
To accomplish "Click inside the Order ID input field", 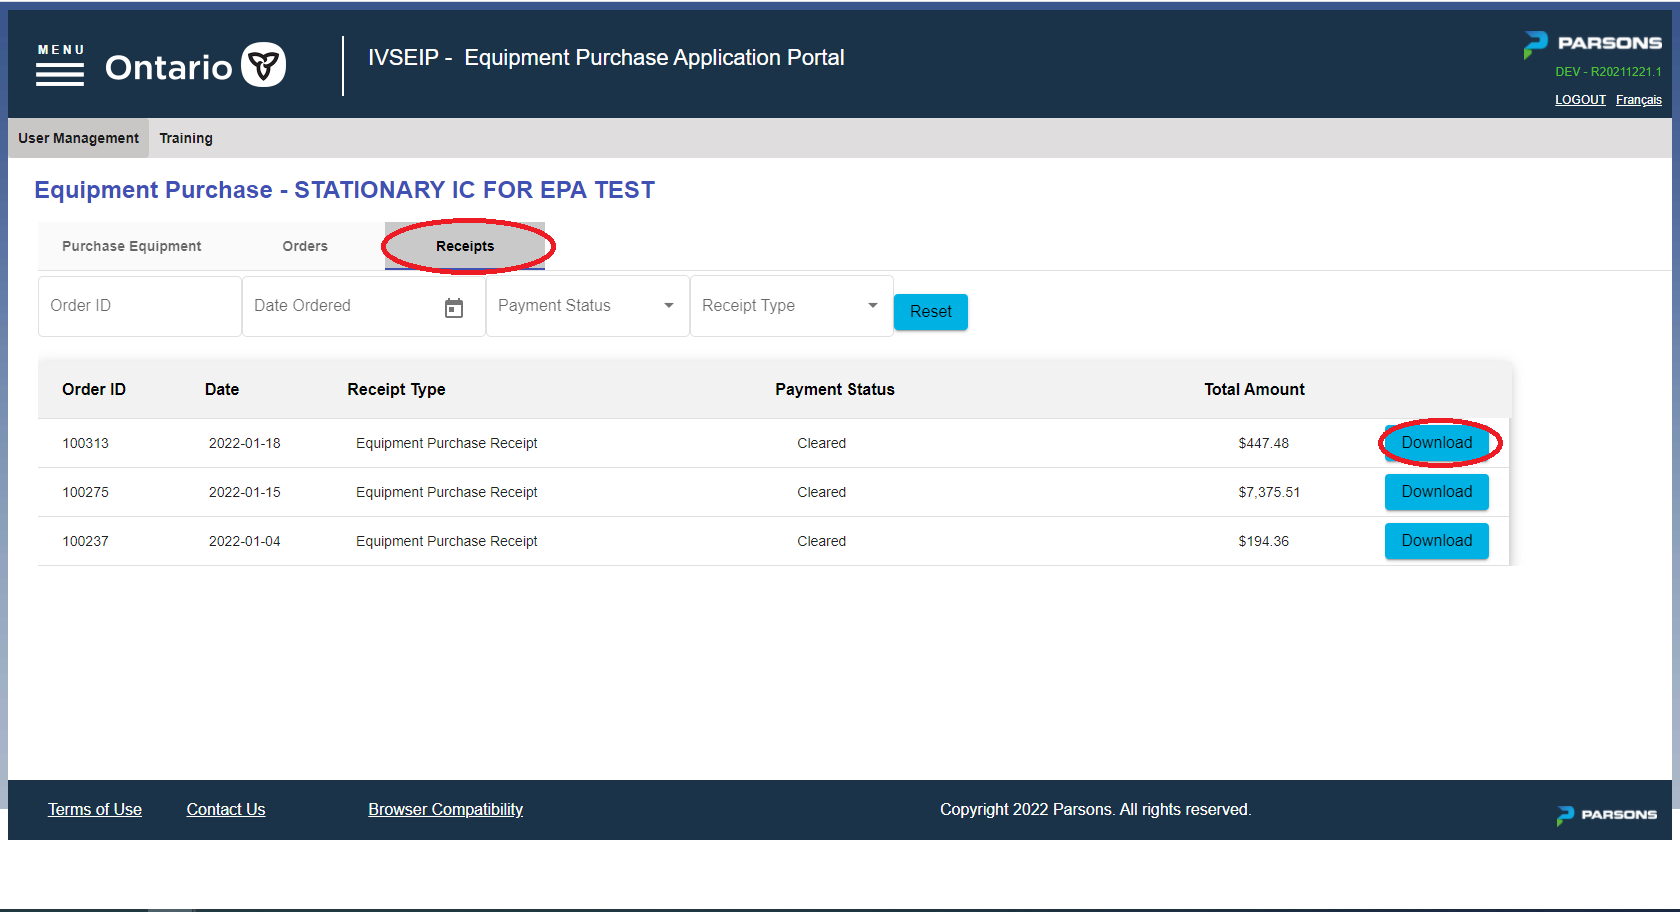I will [x=138, y=305].
